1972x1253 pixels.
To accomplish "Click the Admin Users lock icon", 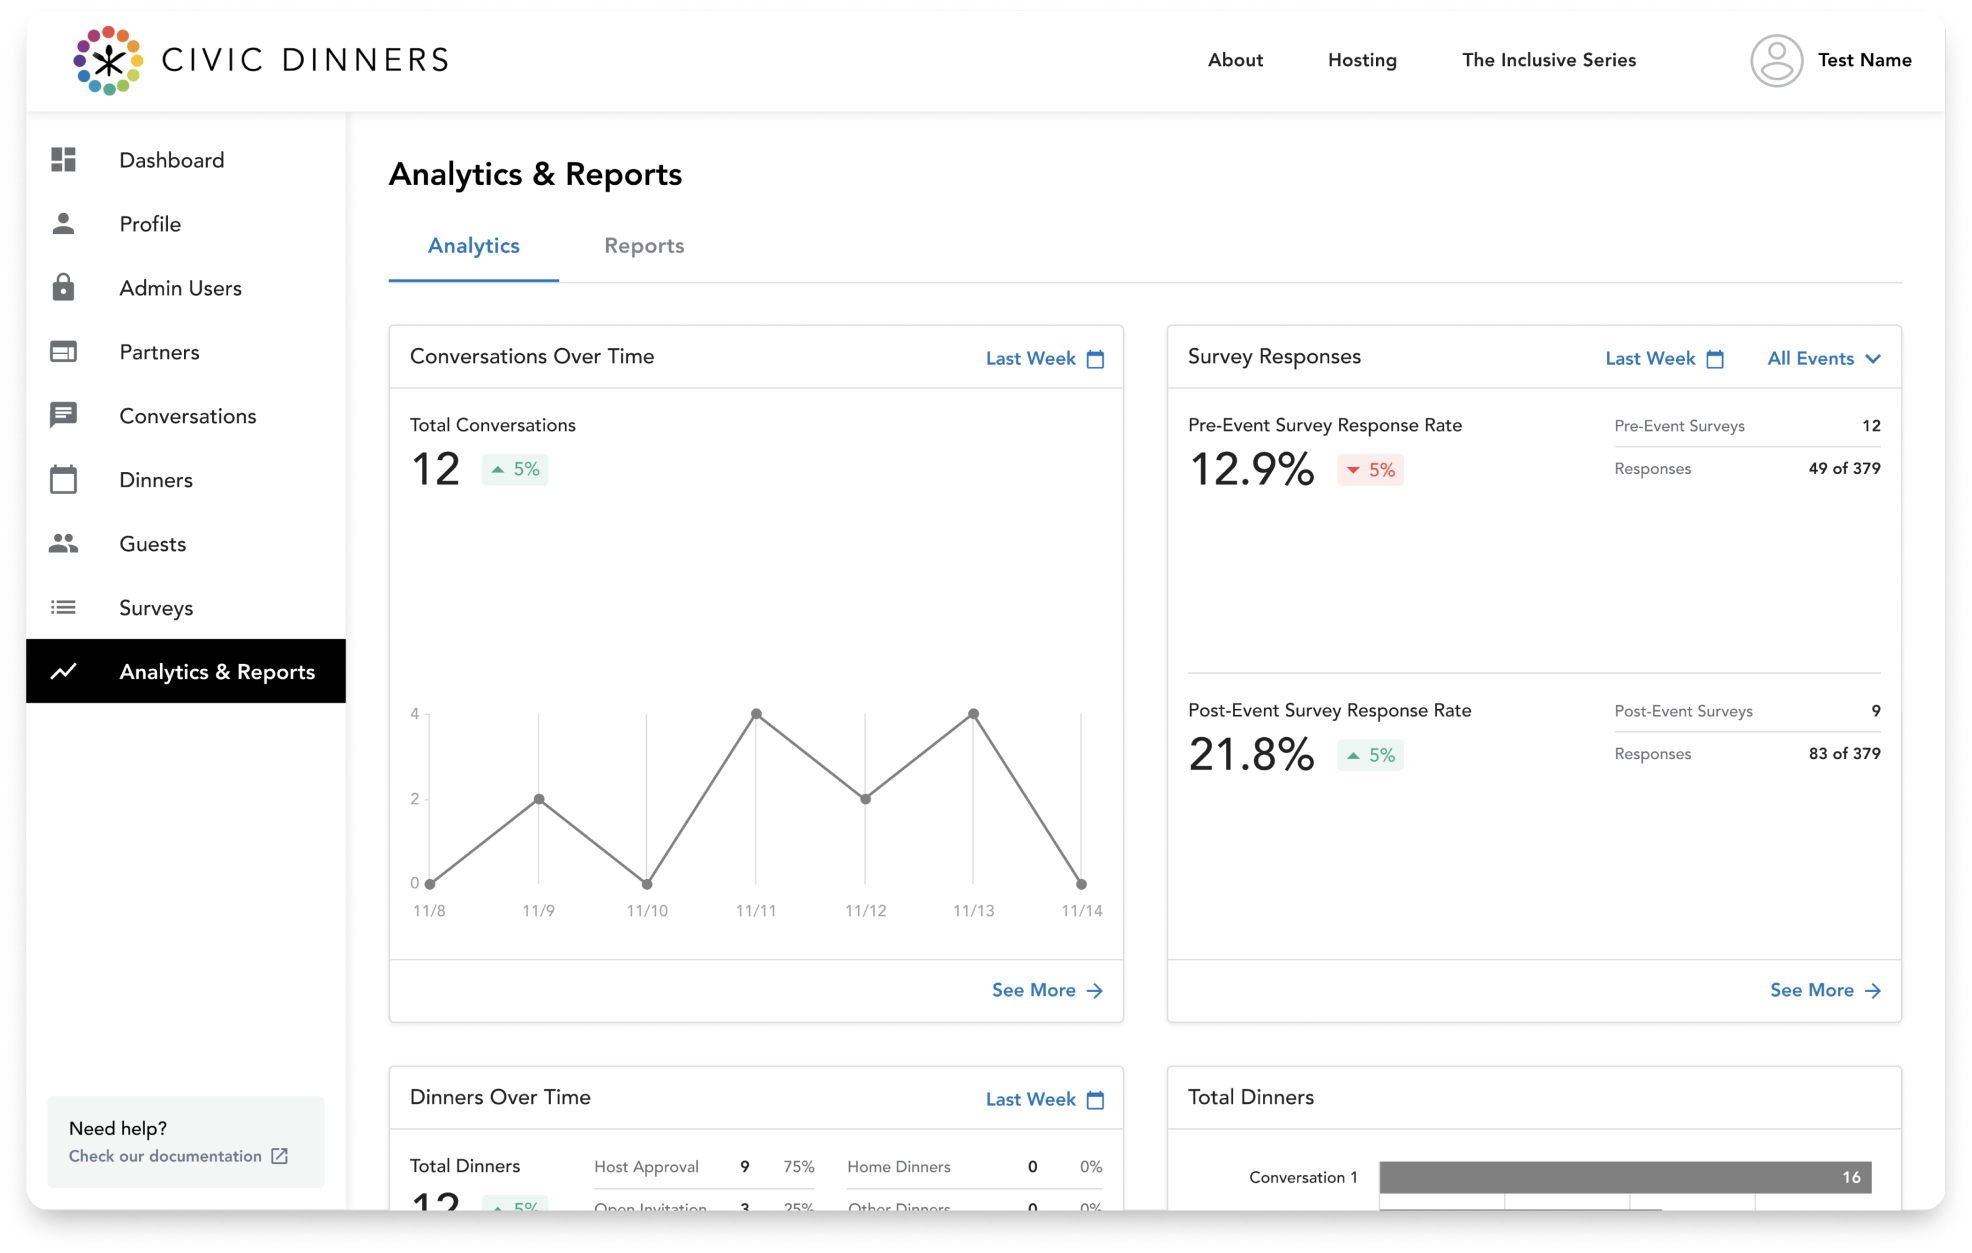I will click(63, 288).
